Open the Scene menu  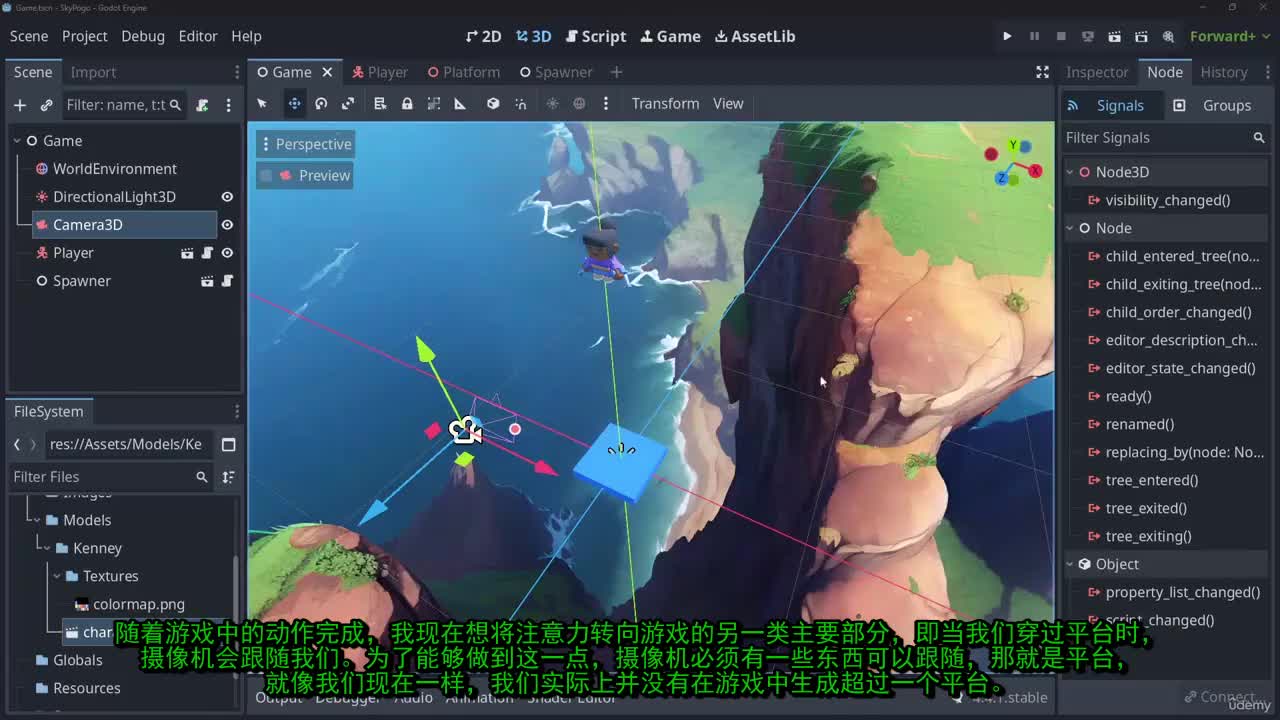[x=29, y=36]
